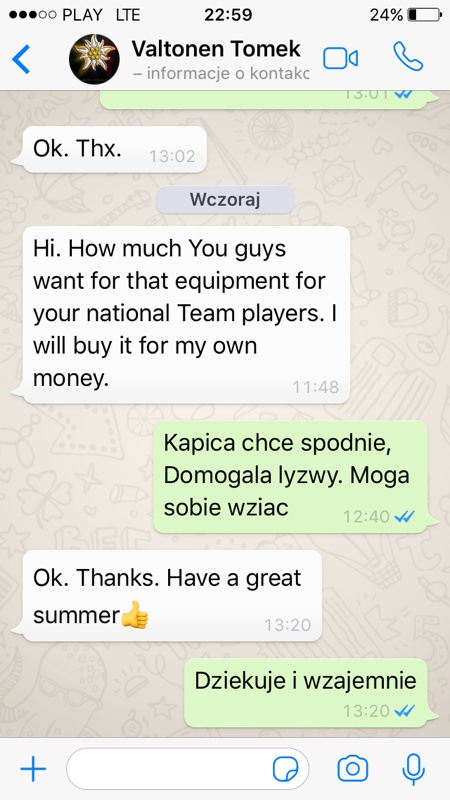This screenshot has height=800, width=450.
Task: Start a voice call via phone icon
Action: point(408,57)
